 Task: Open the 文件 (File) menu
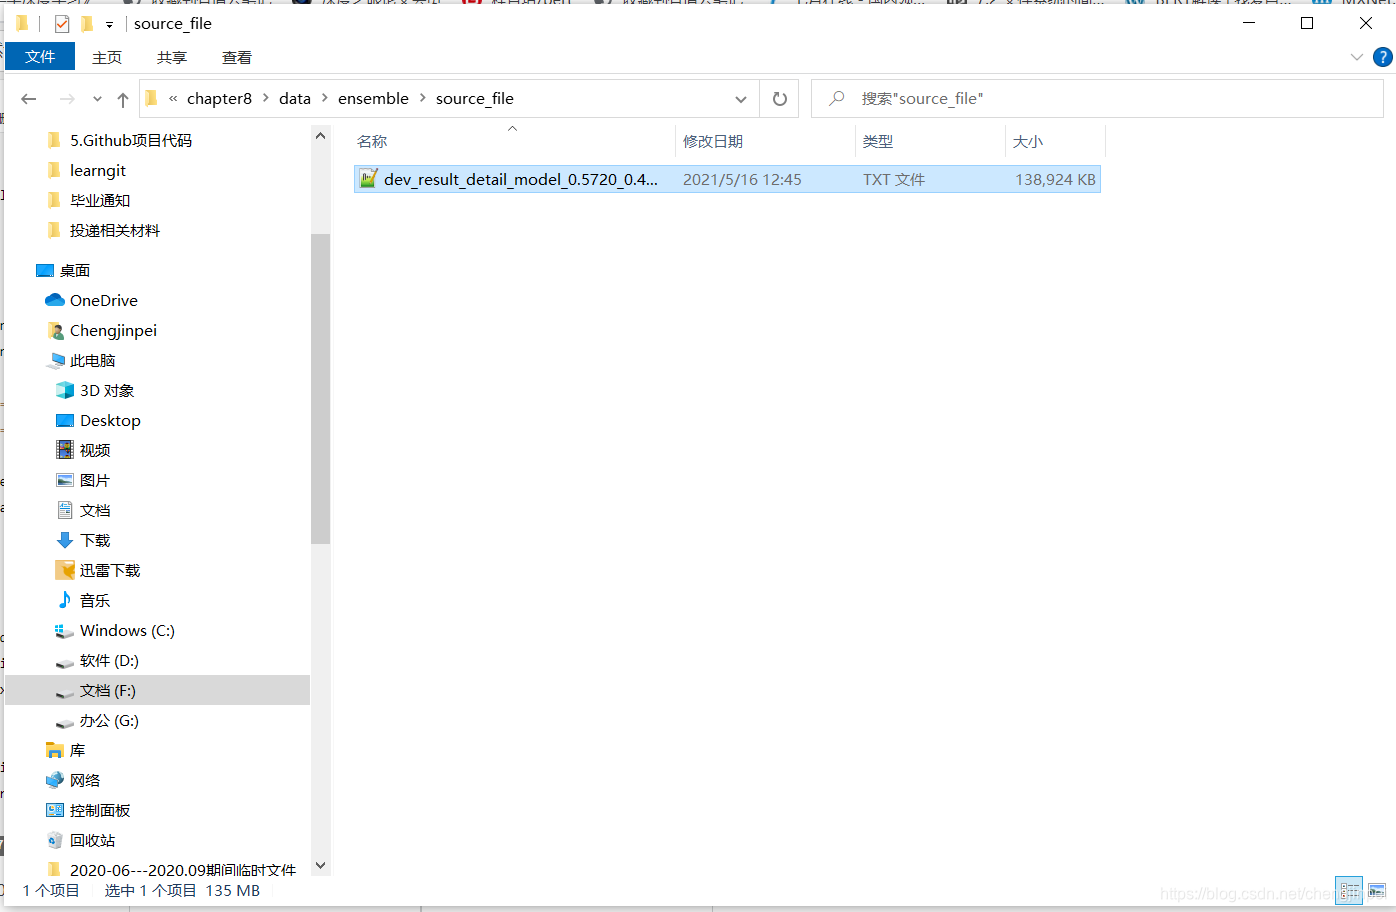click(40, 57)
